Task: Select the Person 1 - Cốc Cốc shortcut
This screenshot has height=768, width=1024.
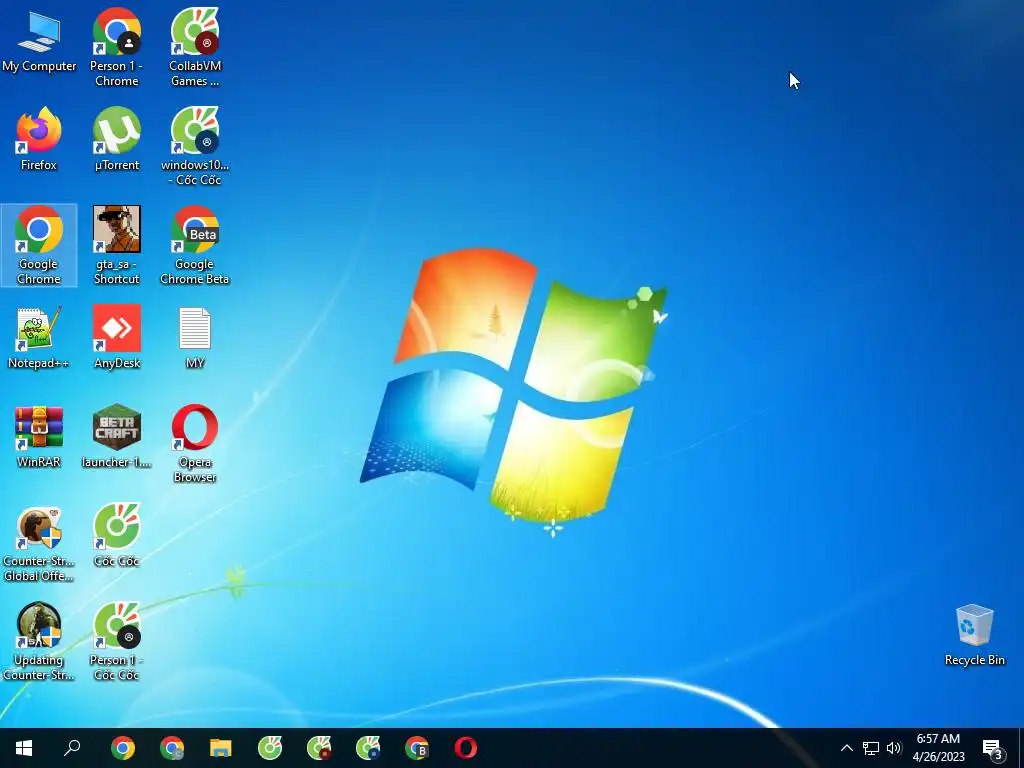Action: tap(116, 643)
